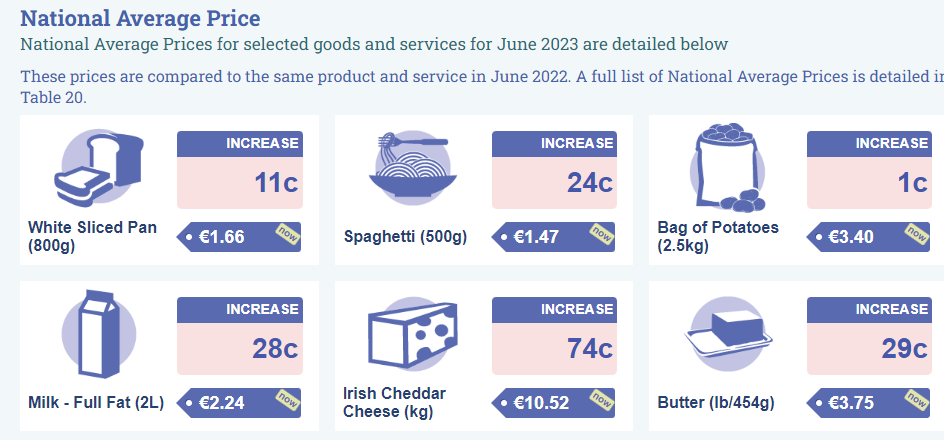
Task: Click the butter dish icon
Action: (x=728, y=333)
